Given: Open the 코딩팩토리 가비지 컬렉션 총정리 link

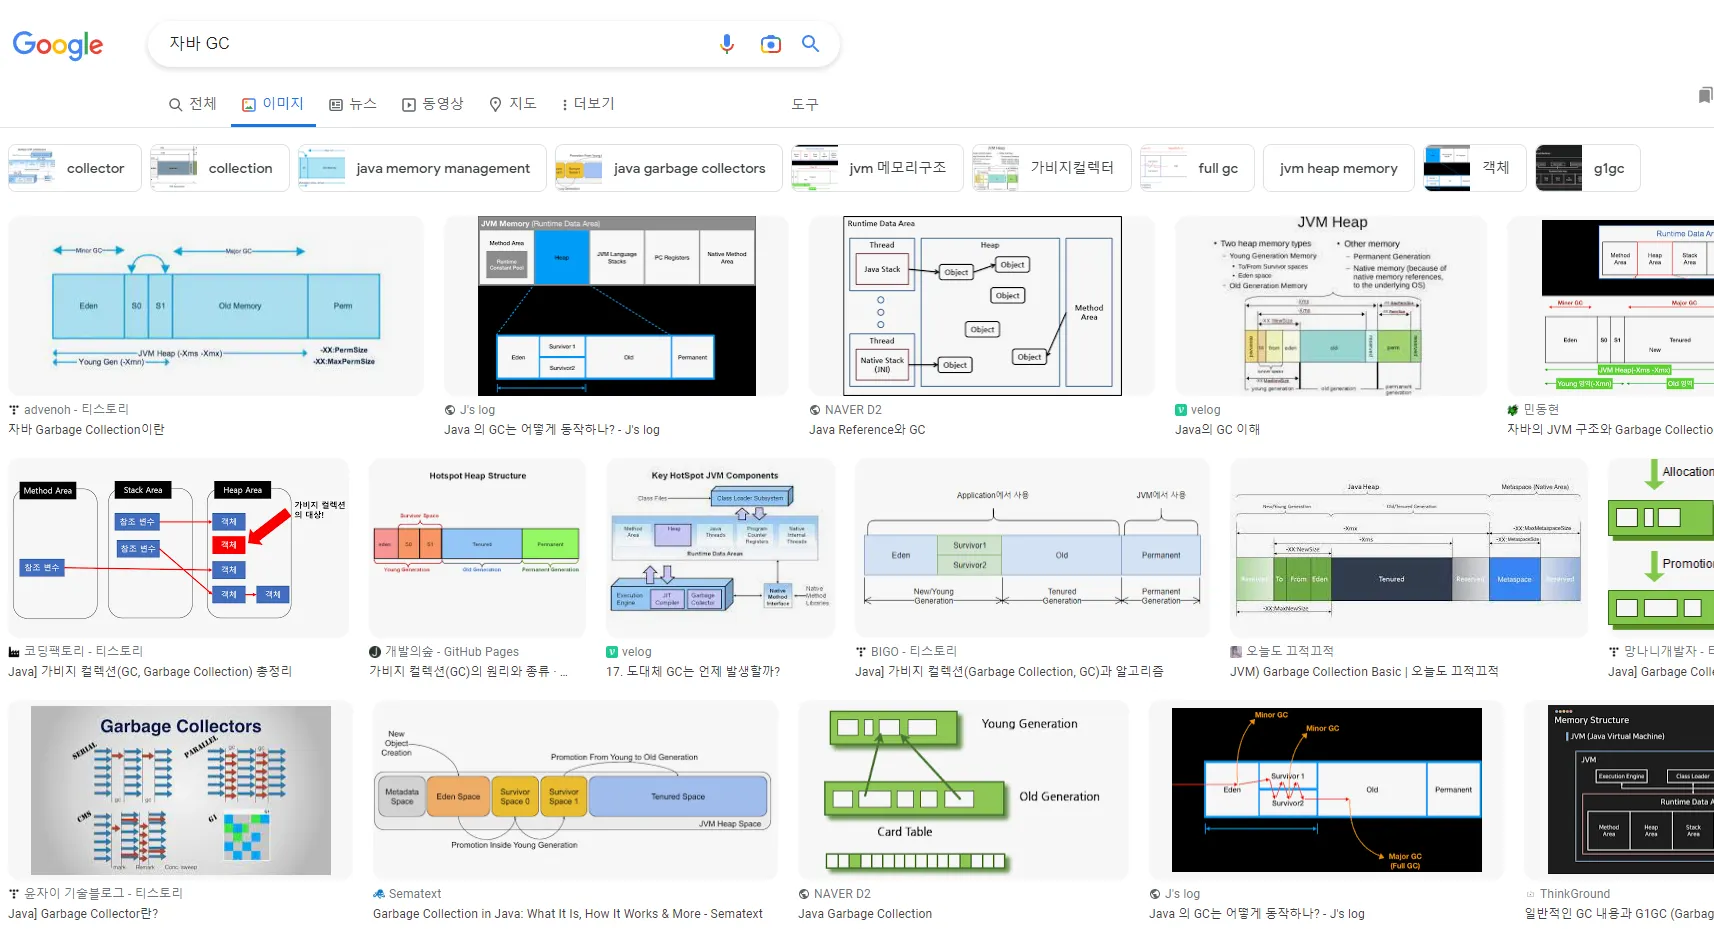Looking at the screenshot, I should click(150, 672).
